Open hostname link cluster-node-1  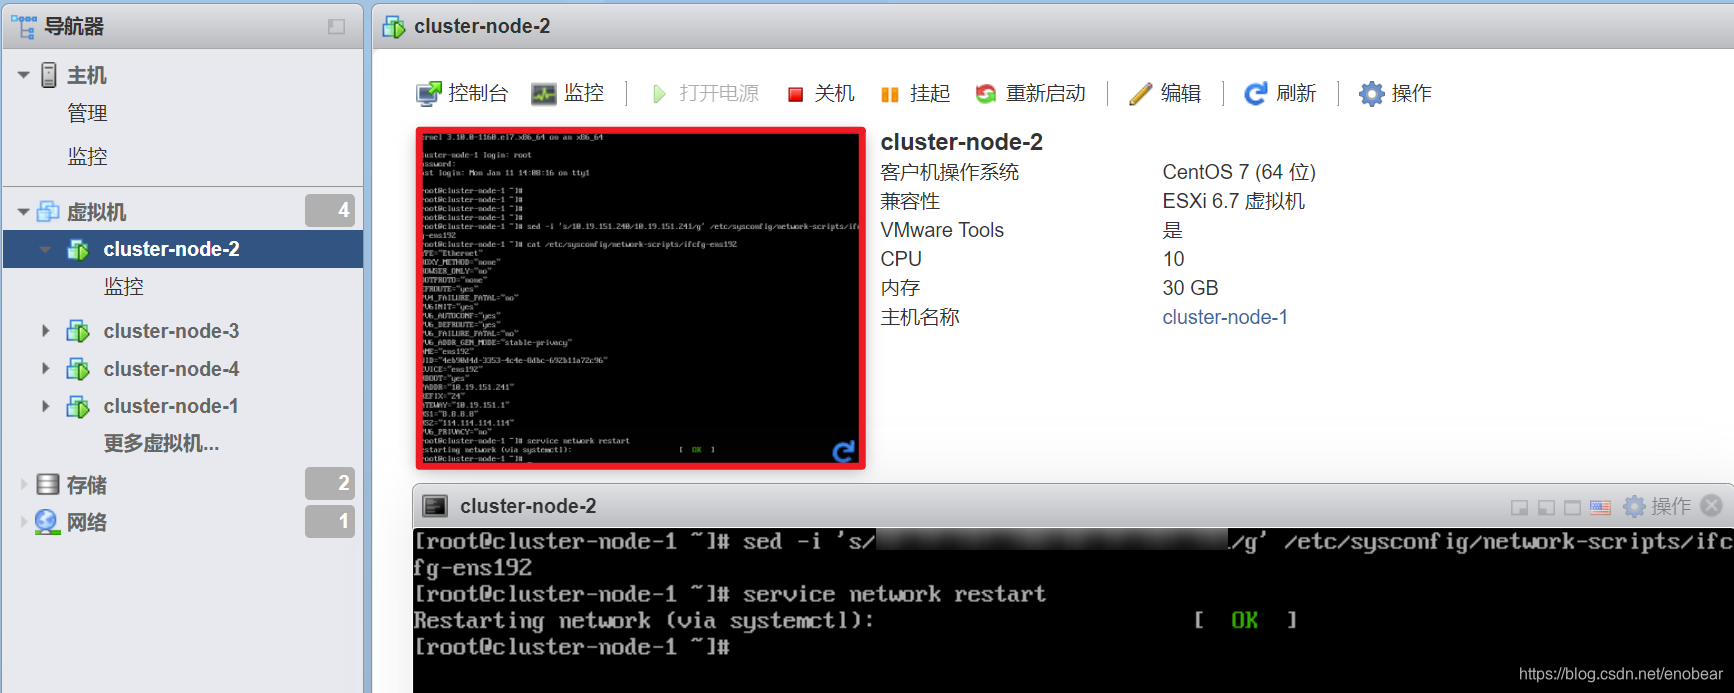(x=1225, y=317)
